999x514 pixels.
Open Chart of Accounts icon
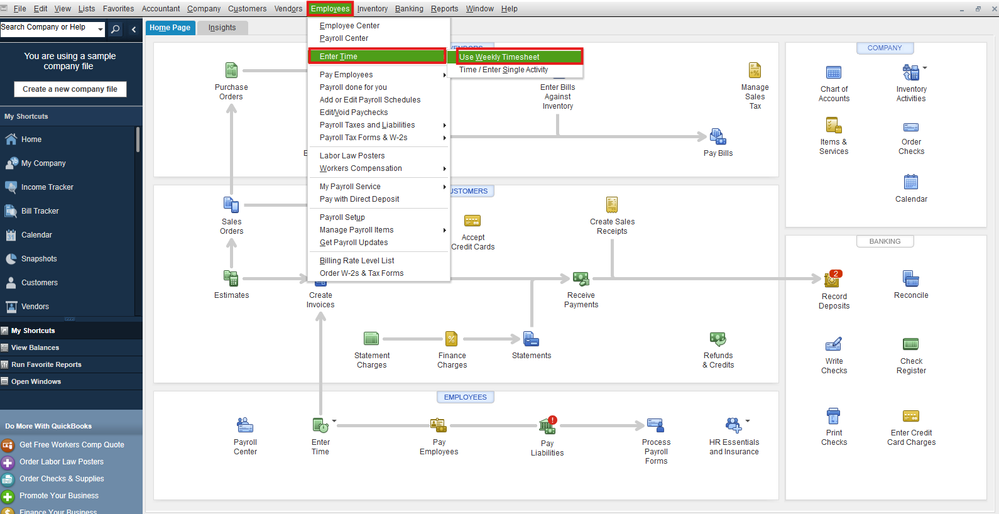834,72
